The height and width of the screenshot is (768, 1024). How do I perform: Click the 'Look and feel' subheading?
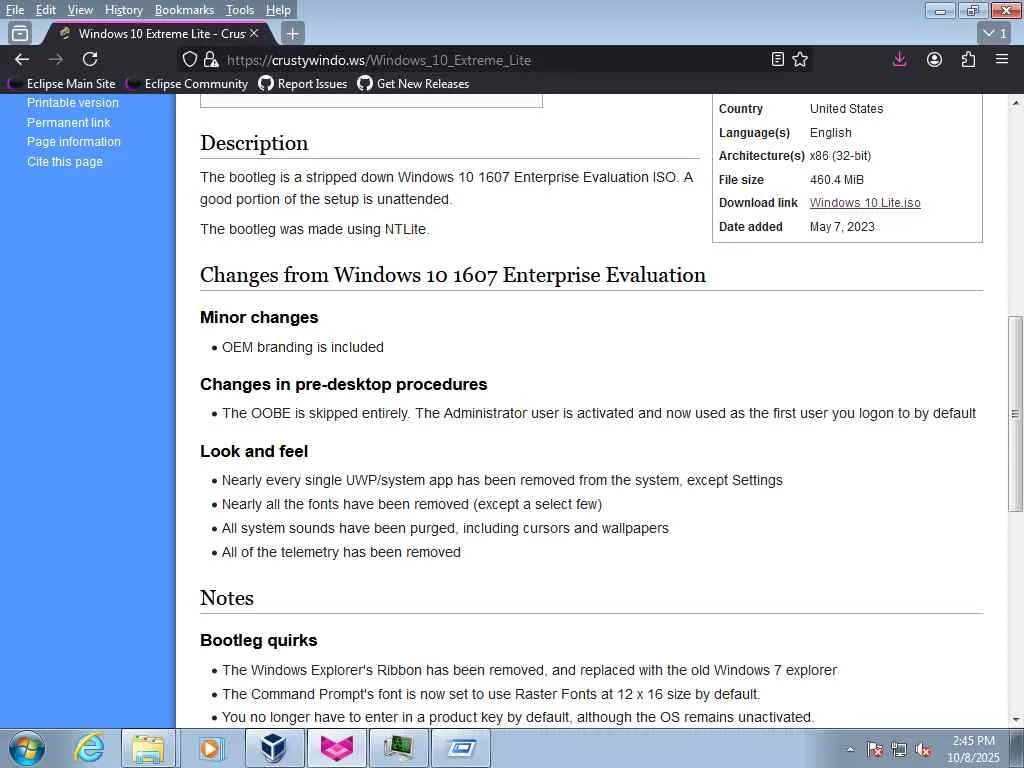pos(254,451)
